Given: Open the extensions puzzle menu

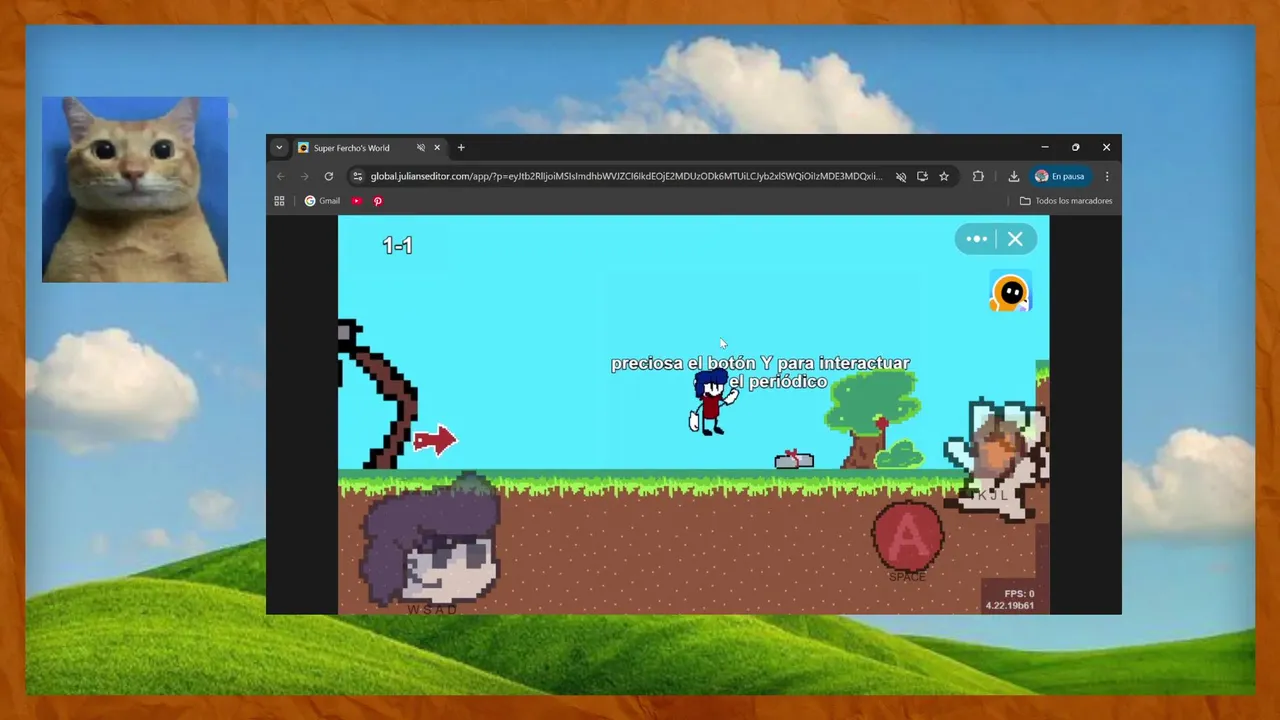Looking at the screenshot, I should (978, 176).
